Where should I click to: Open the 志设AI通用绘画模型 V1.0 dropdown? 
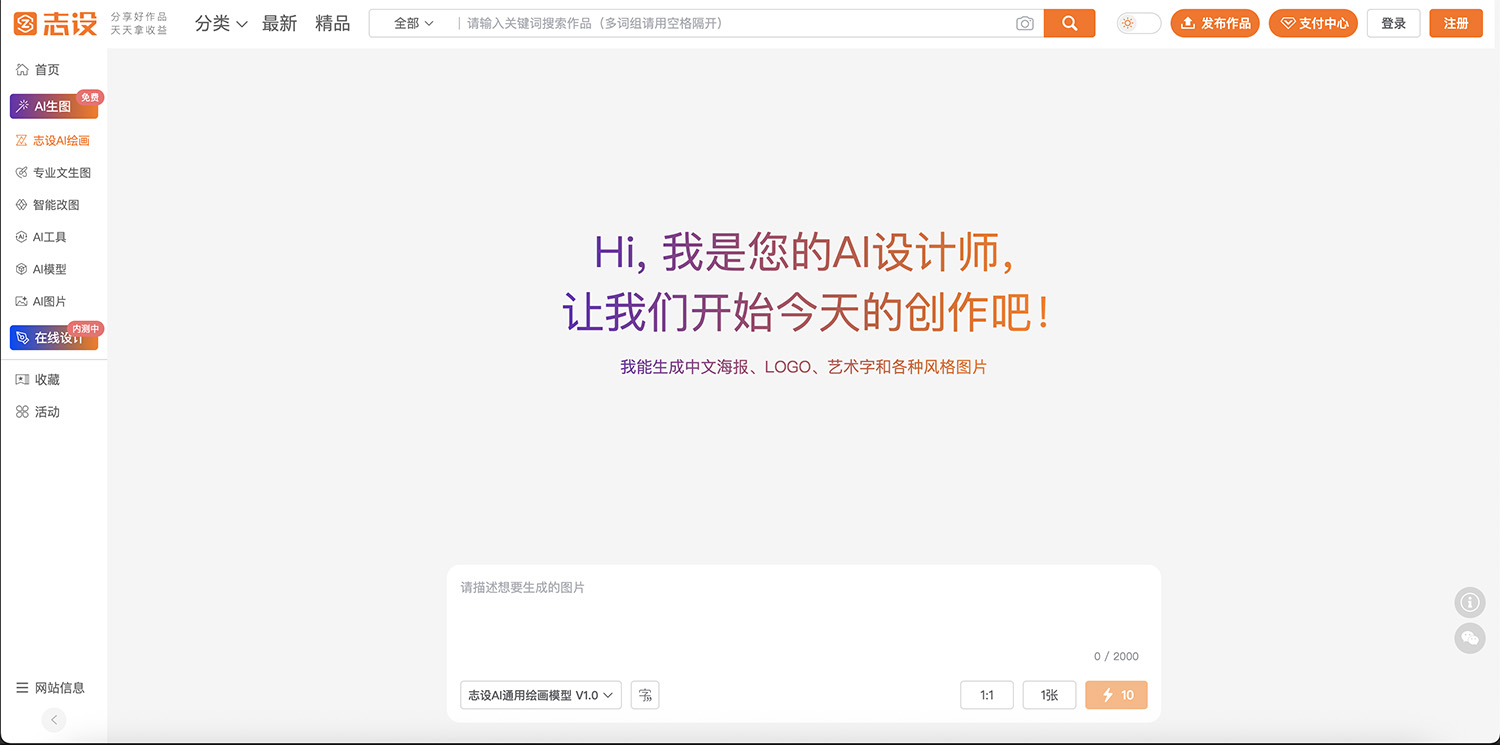[541, 695]
